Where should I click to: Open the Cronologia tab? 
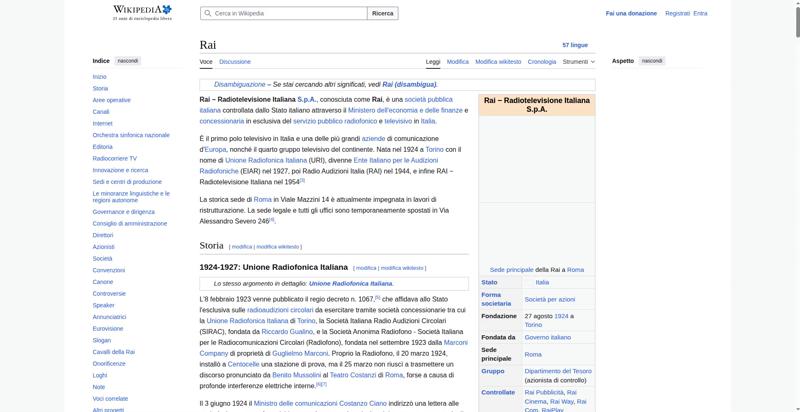tap(542, 61)
